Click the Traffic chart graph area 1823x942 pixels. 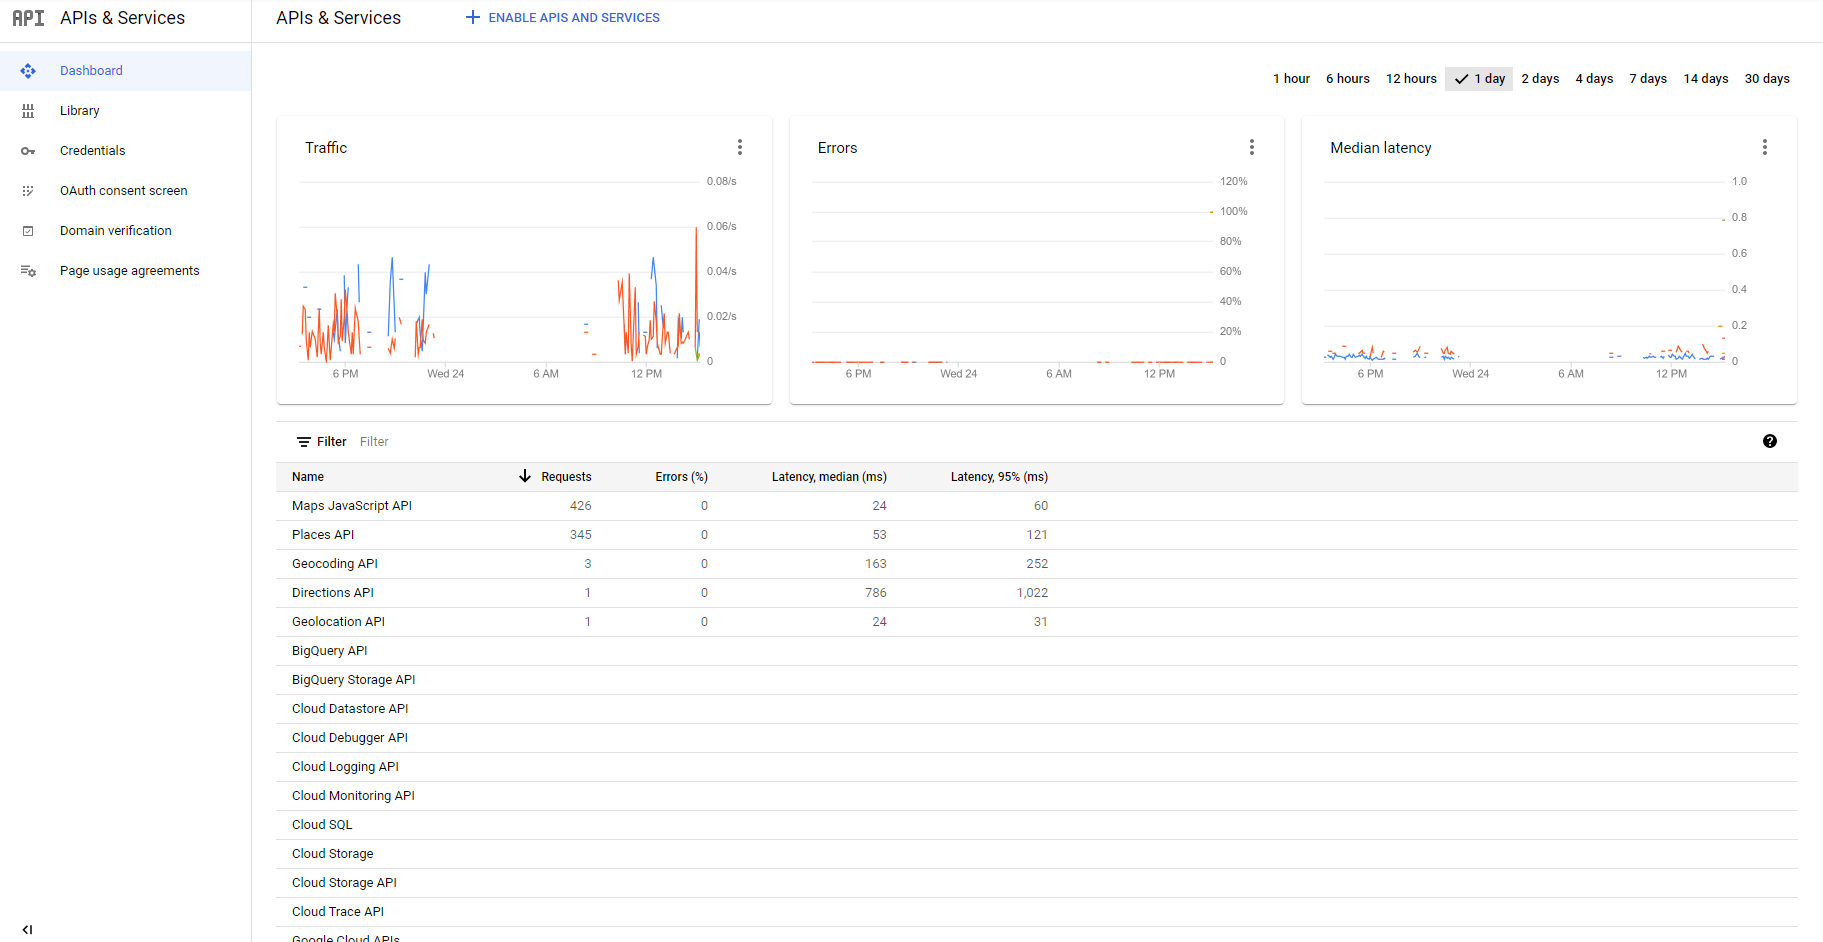[x=499, y=272]
